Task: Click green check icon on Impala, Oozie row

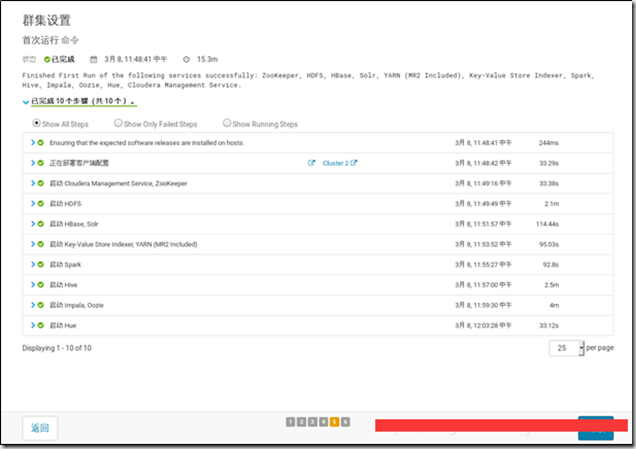Action: [x=41, y=305]
